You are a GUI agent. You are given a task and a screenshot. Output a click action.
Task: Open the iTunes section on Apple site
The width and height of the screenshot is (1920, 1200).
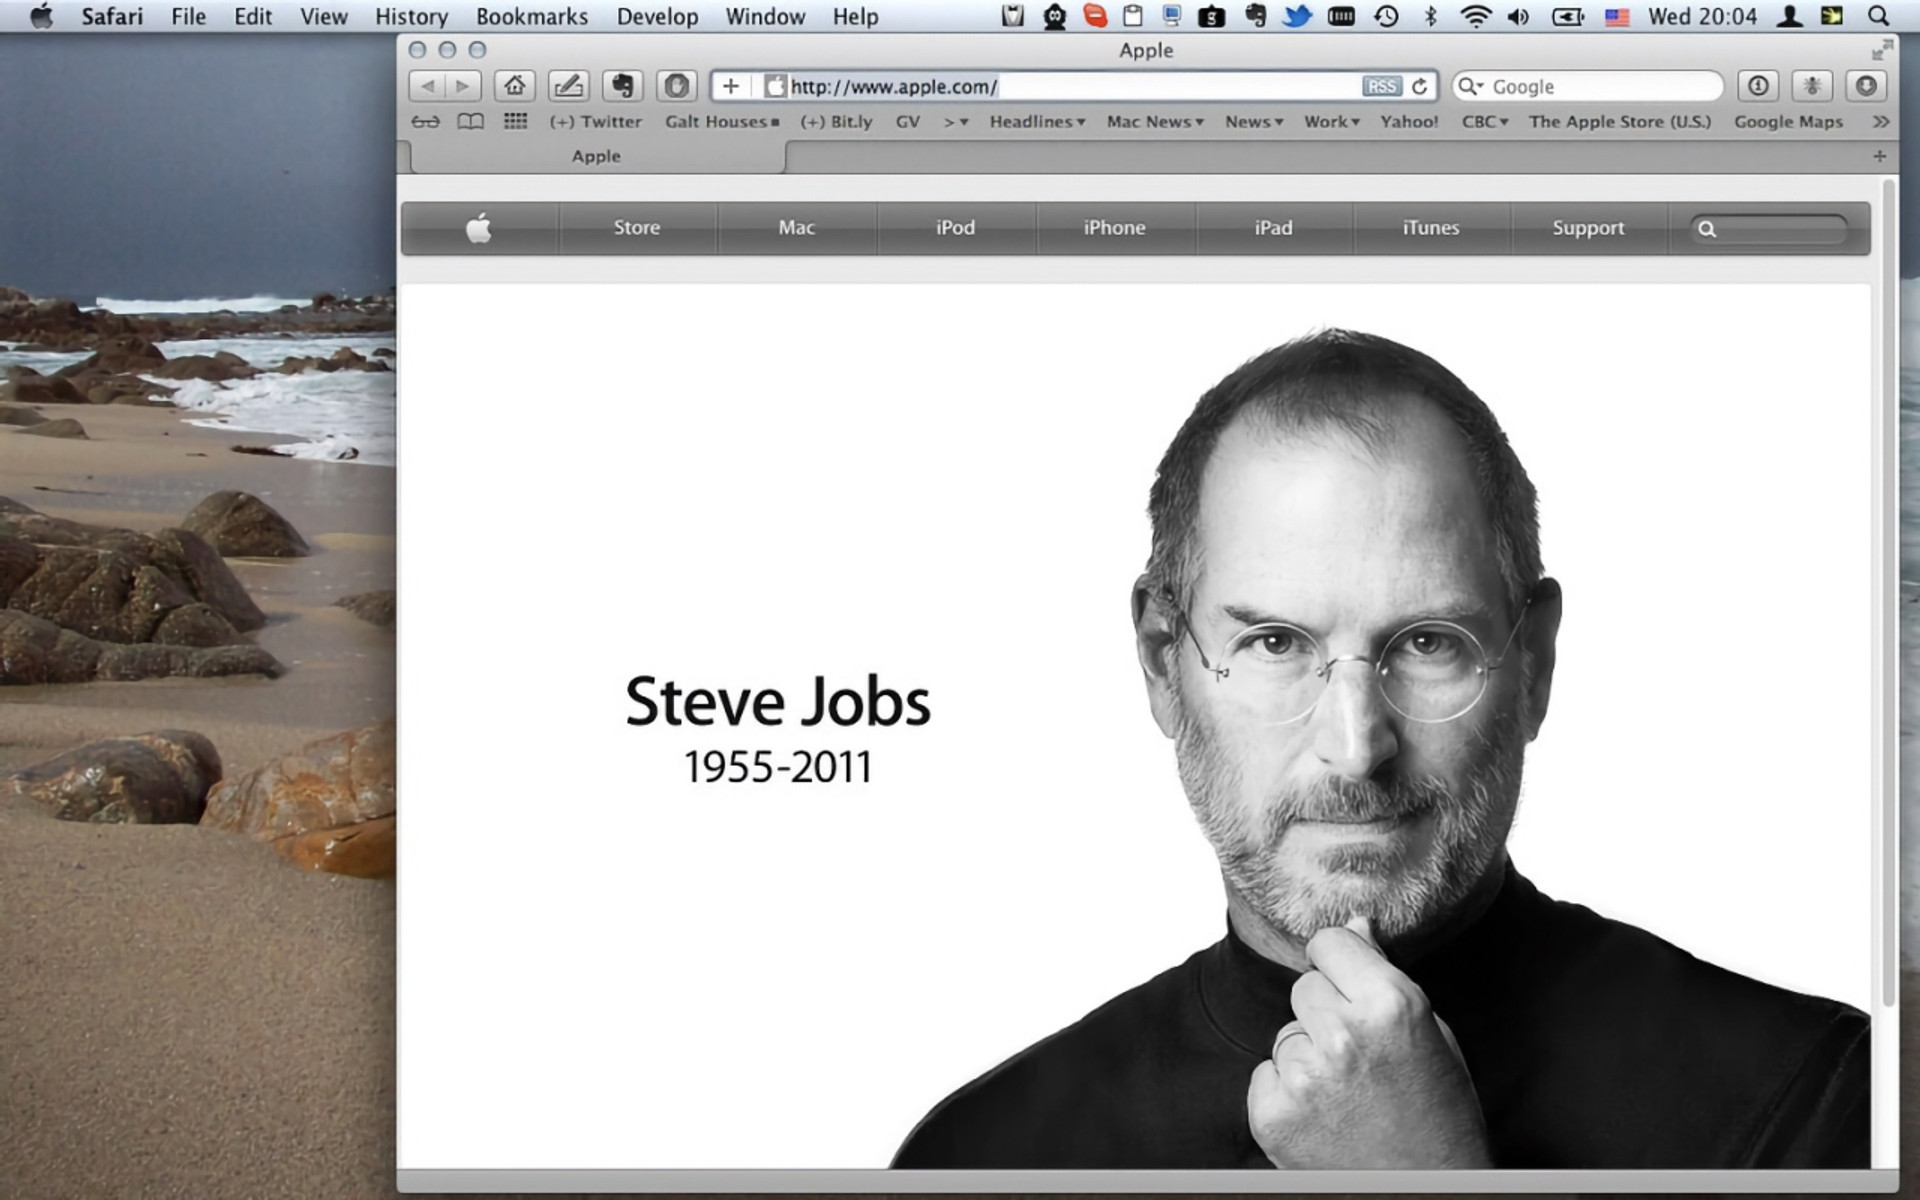(1431, 228)
